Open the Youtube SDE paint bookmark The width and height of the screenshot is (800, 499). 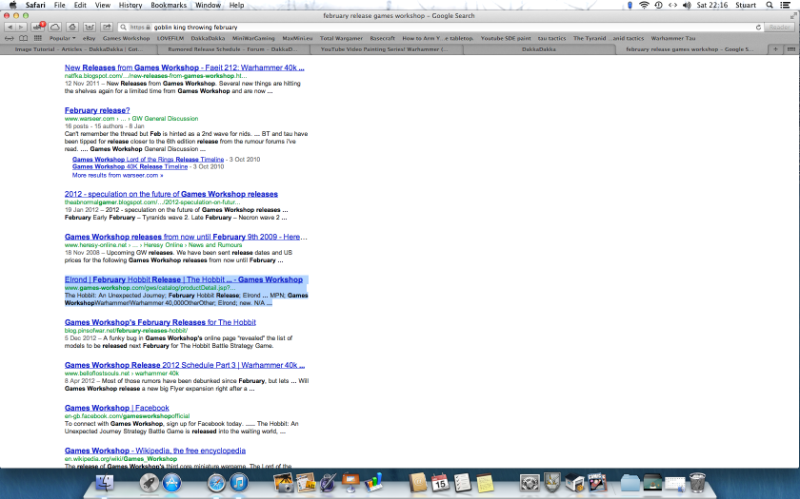coord(506,38)
